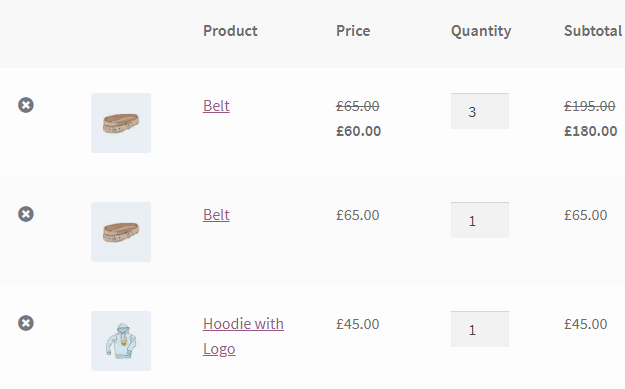The height and width of the screenshot is (389, 625).
Task: Select the quantity field showing 3
Action: 480,111
